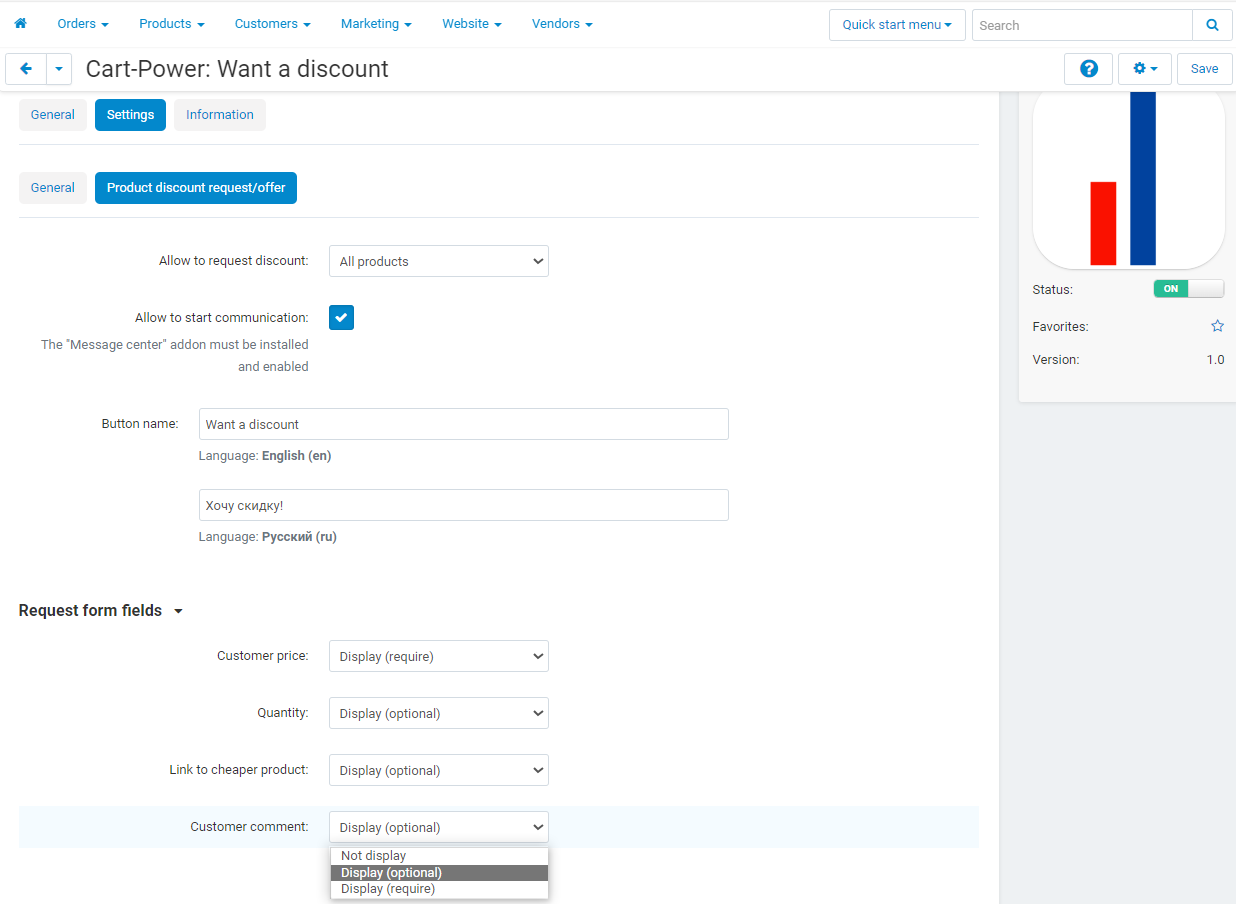Click the Version value 1.0

[x=1215, y=360]
